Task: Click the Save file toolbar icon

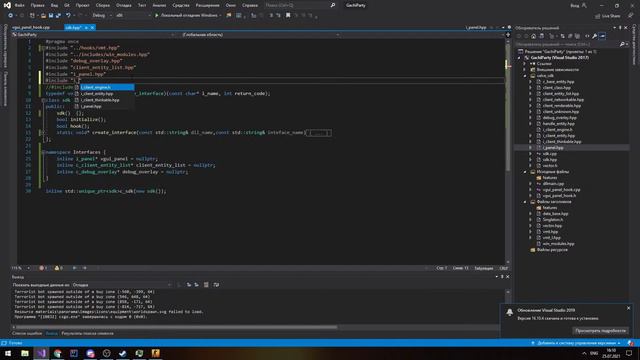Action: click(51, 16)
